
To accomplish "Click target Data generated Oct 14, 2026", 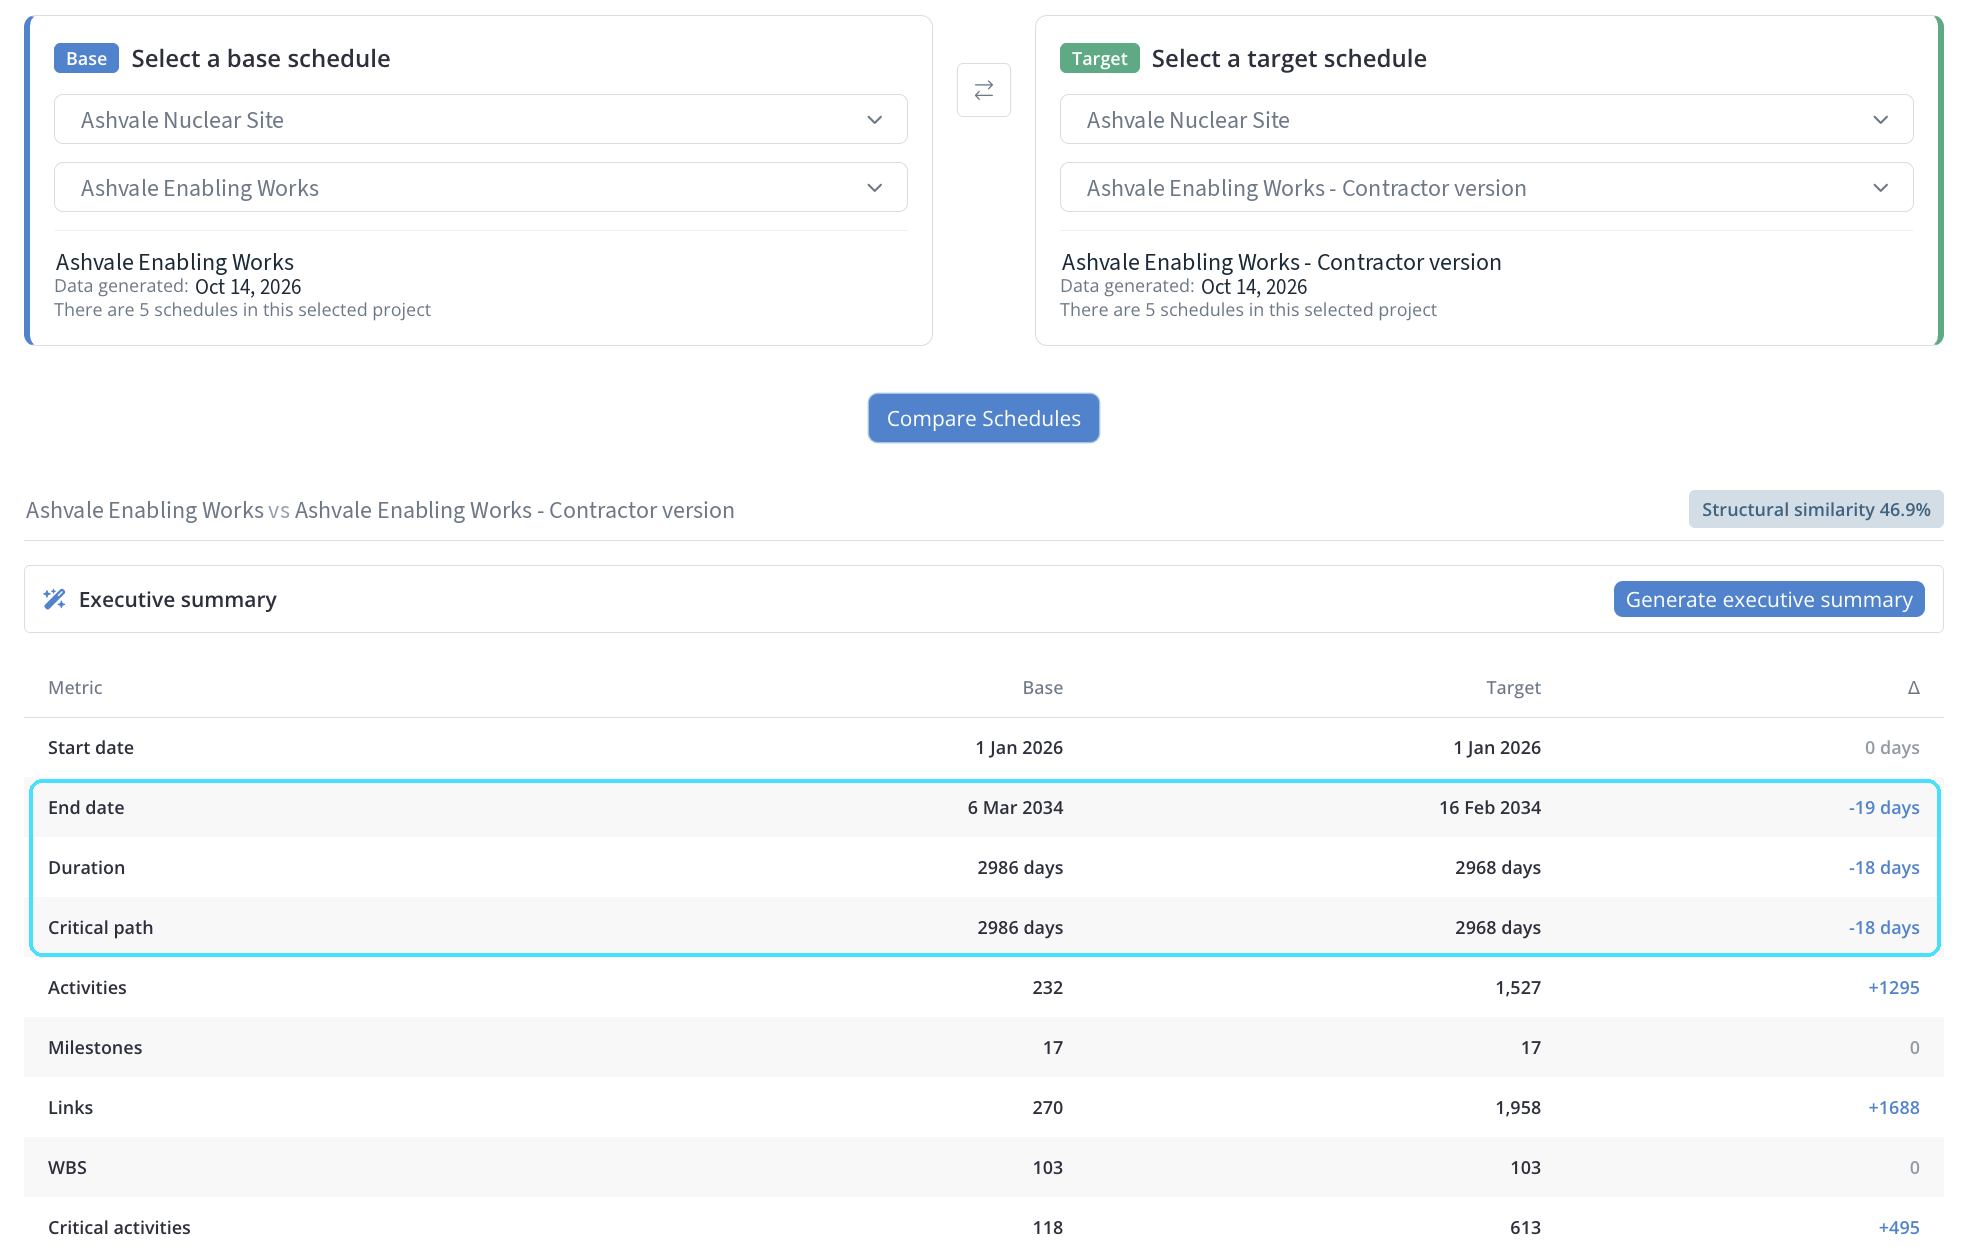I will point(1254,286).
